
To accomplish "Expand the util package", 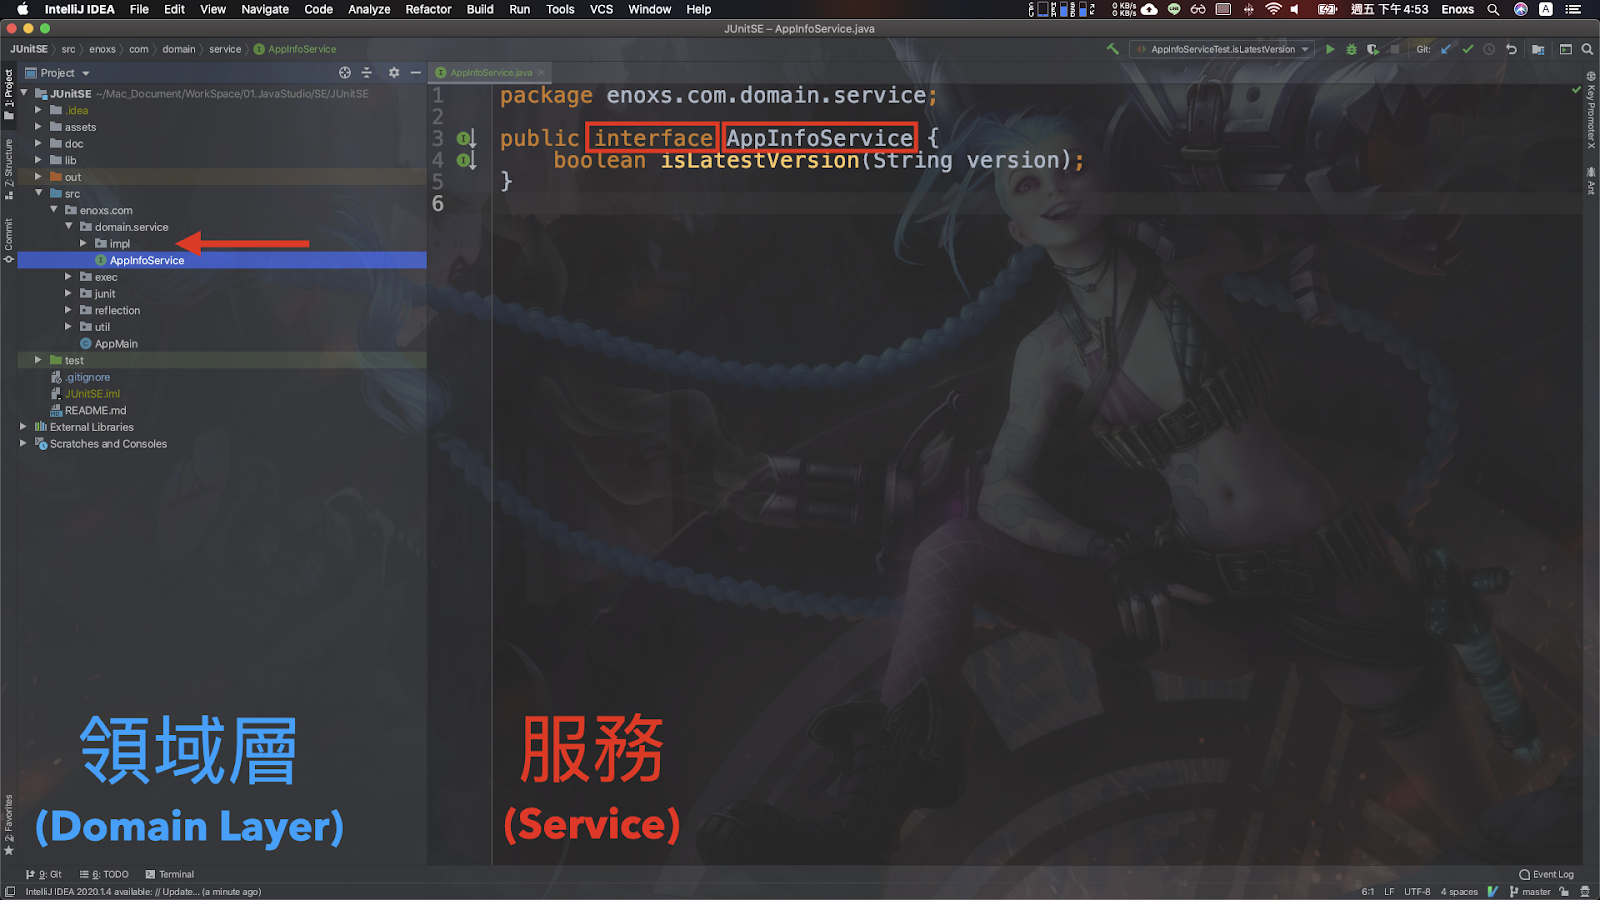I will pos(69,327).
